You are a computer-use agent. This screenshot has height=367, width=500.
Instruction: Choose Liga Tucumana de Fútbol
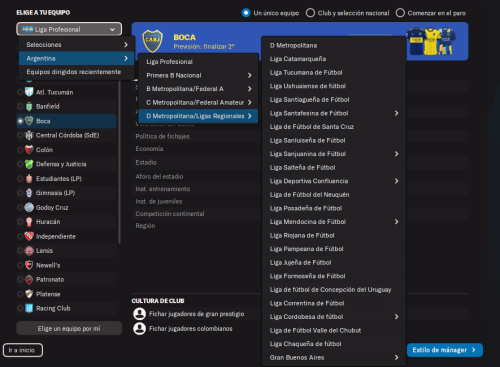click(x=334, y=72)
